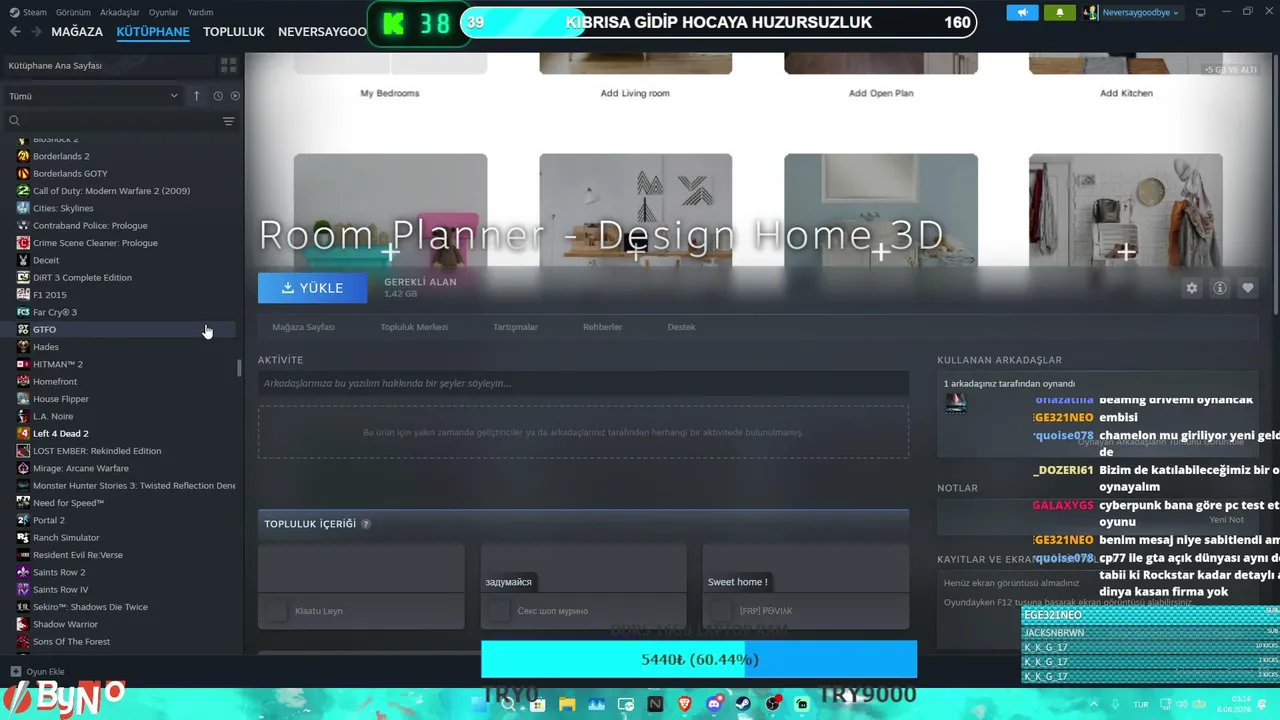Image resolution: width=1280 pixels, height=720 pixels.
Task: Select Far Cry® 3 in game list
Action: [120, 312]
